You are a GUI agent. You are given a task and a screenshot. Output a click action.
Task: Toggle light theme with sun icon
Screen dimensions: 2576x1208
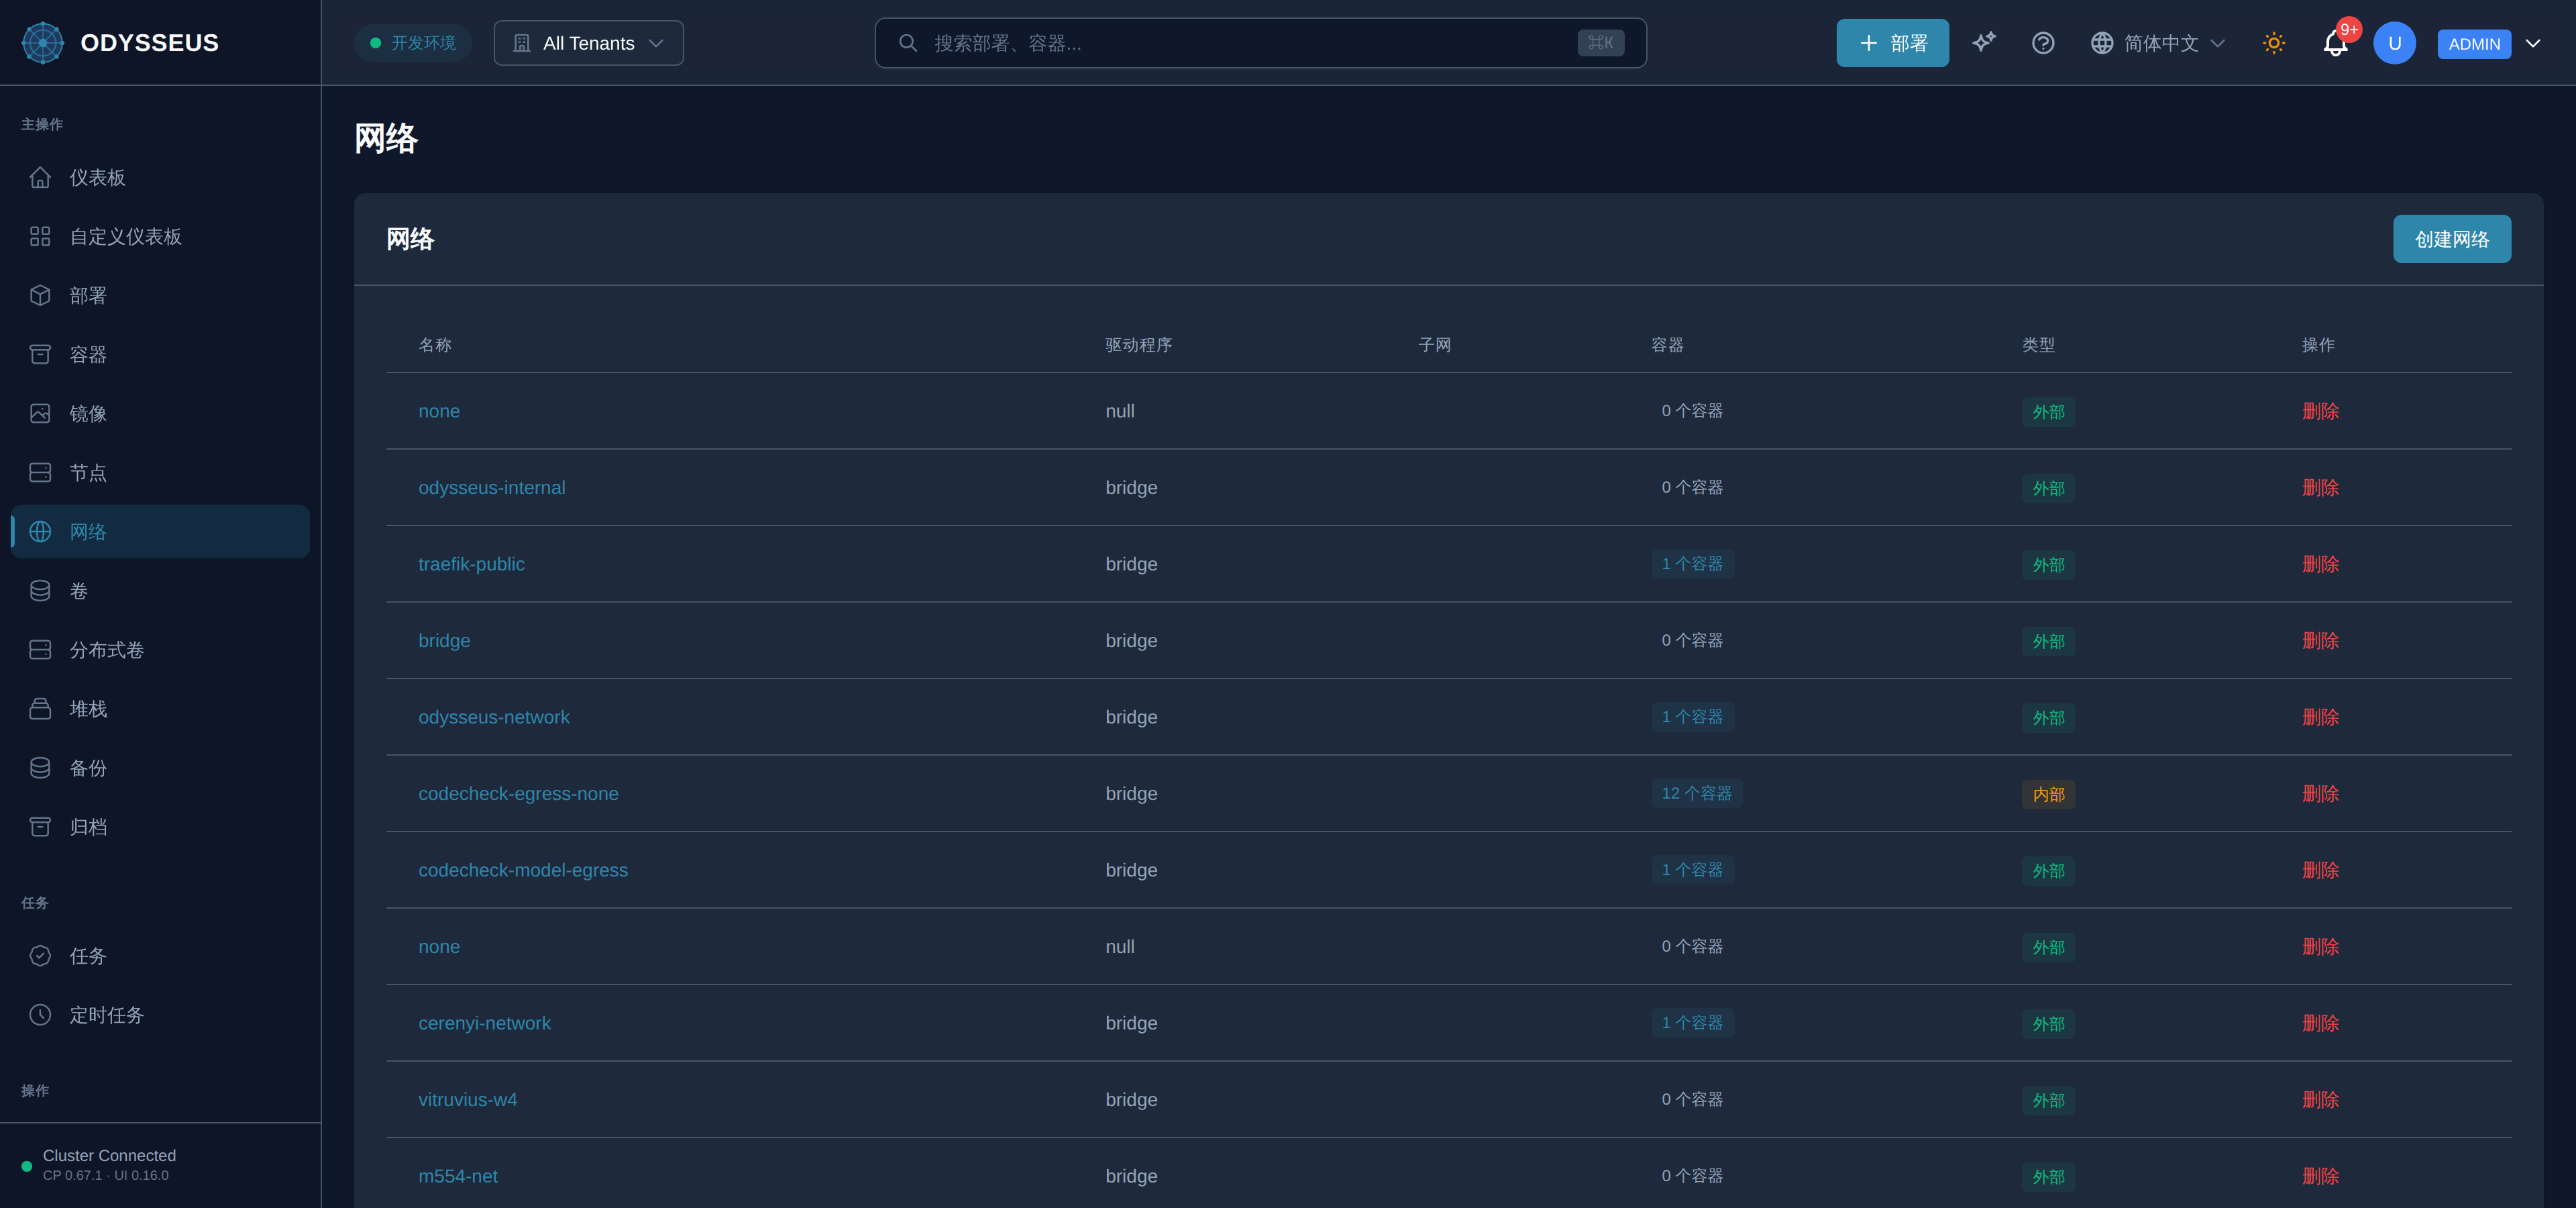point(2274,43)
